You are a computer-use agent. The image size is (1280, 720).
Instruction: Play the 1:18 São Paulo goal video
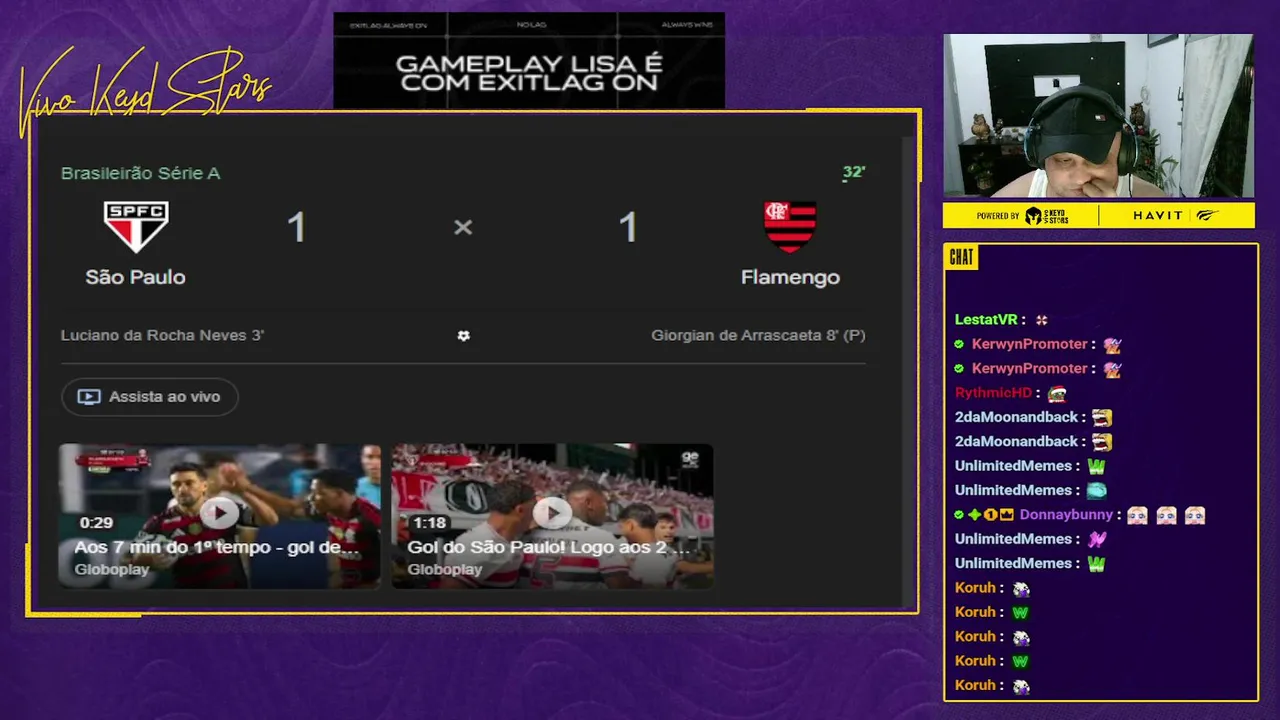[x=552, y=514]
